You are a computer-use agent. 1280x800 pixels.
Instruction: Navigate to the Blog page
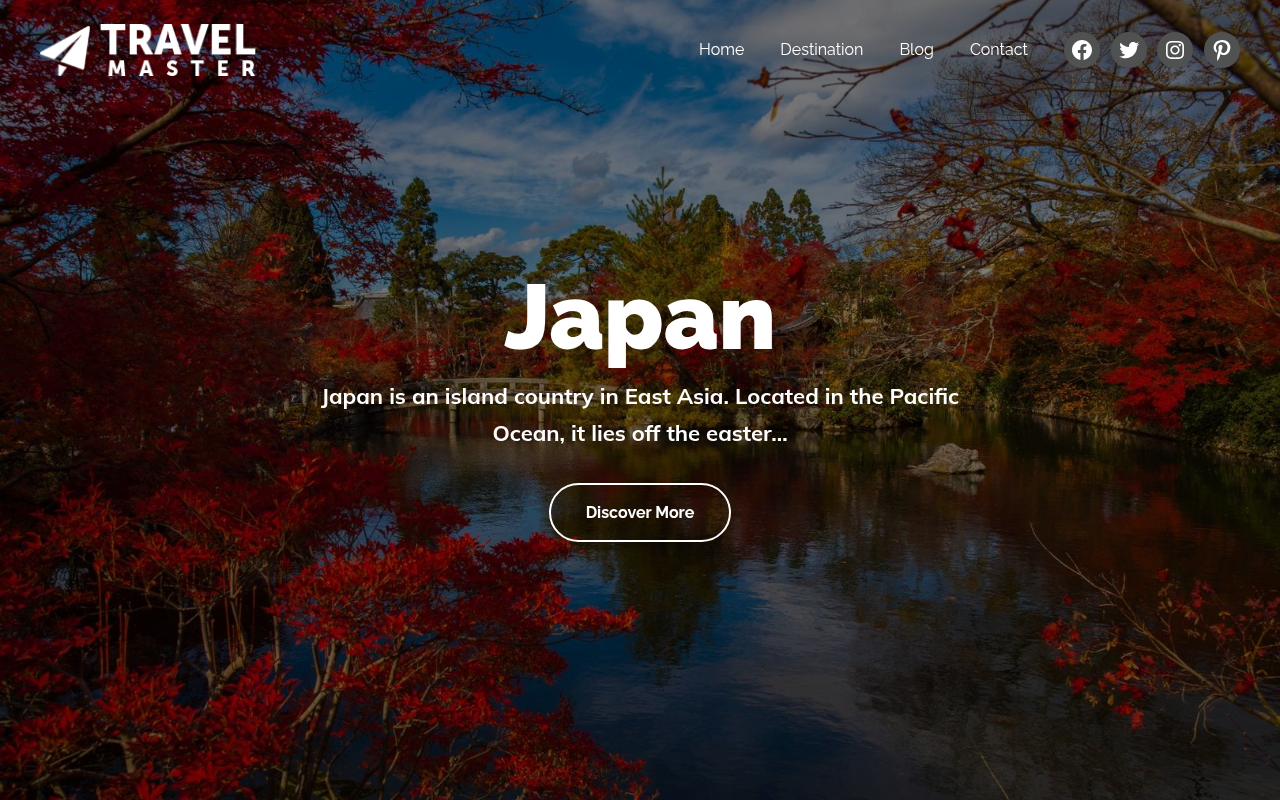point(916,50)
